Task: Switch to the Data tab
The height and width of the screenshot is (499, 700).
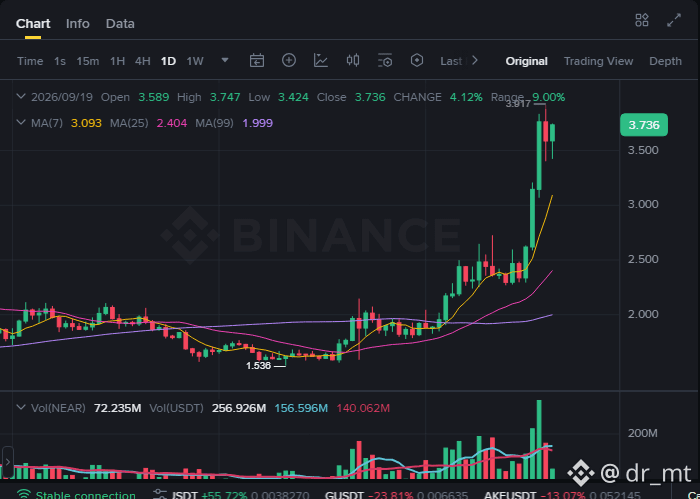Action: [x=120, y=24]
